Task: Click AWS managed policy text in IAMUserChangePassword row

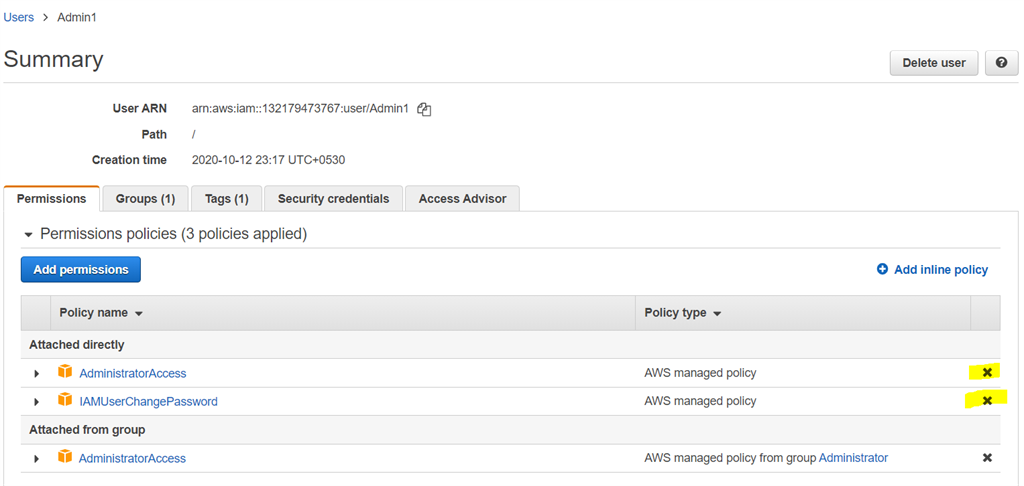Action: click(x=700, y=401)
